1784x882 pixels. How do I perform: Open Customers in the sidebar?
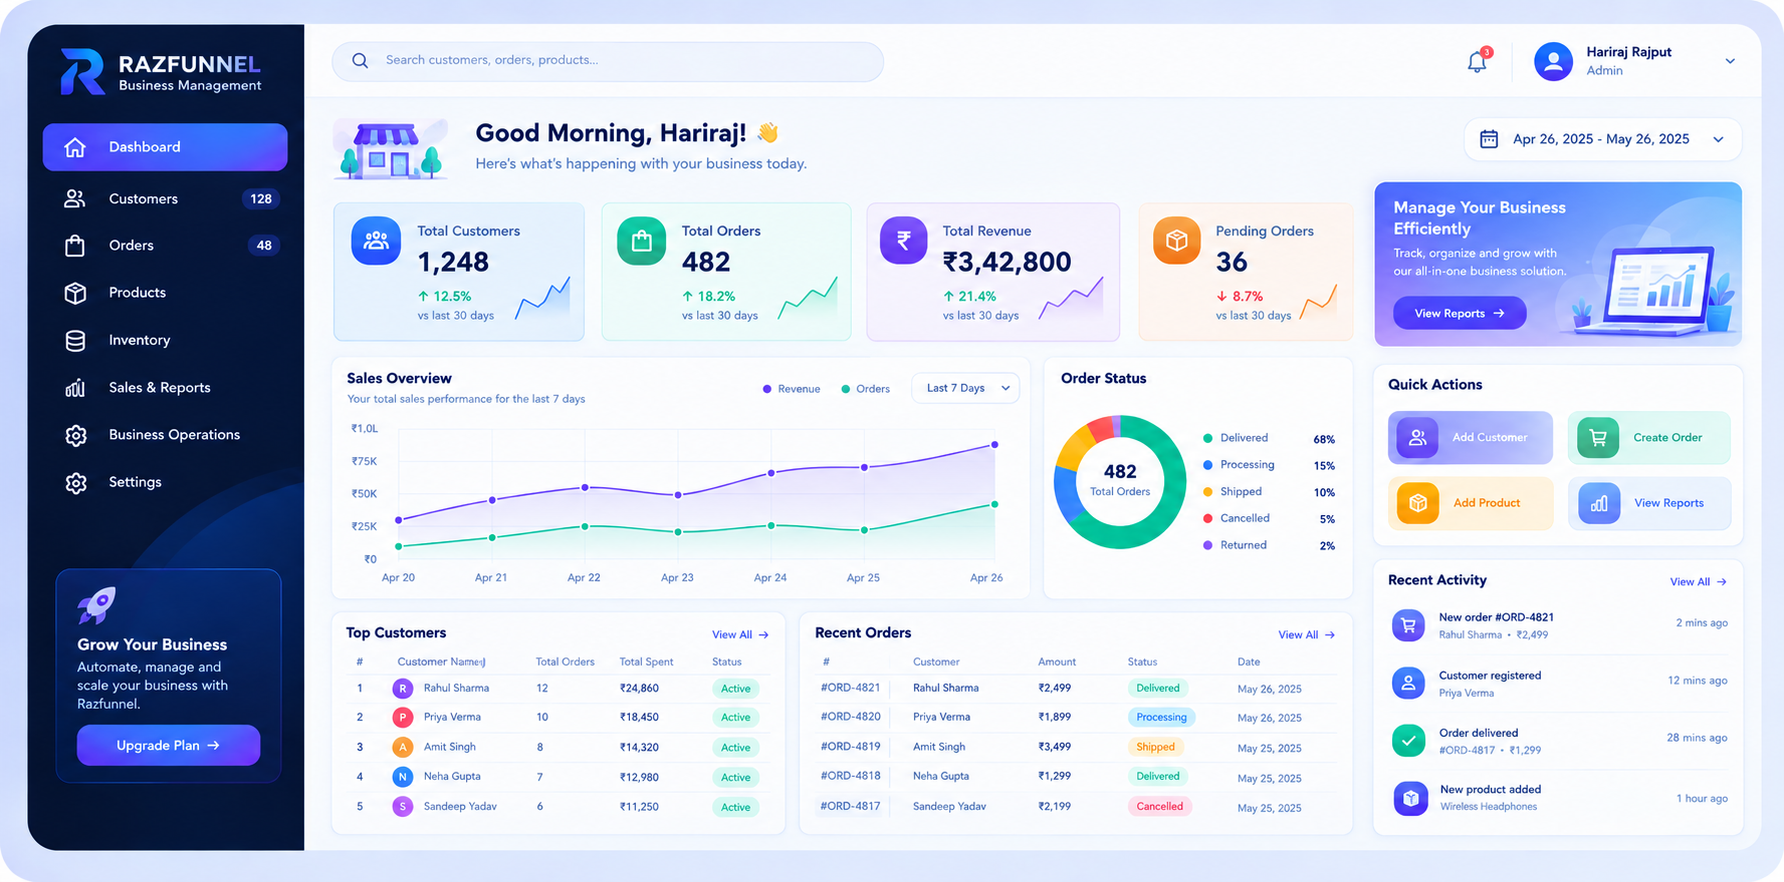coord(165,199)
